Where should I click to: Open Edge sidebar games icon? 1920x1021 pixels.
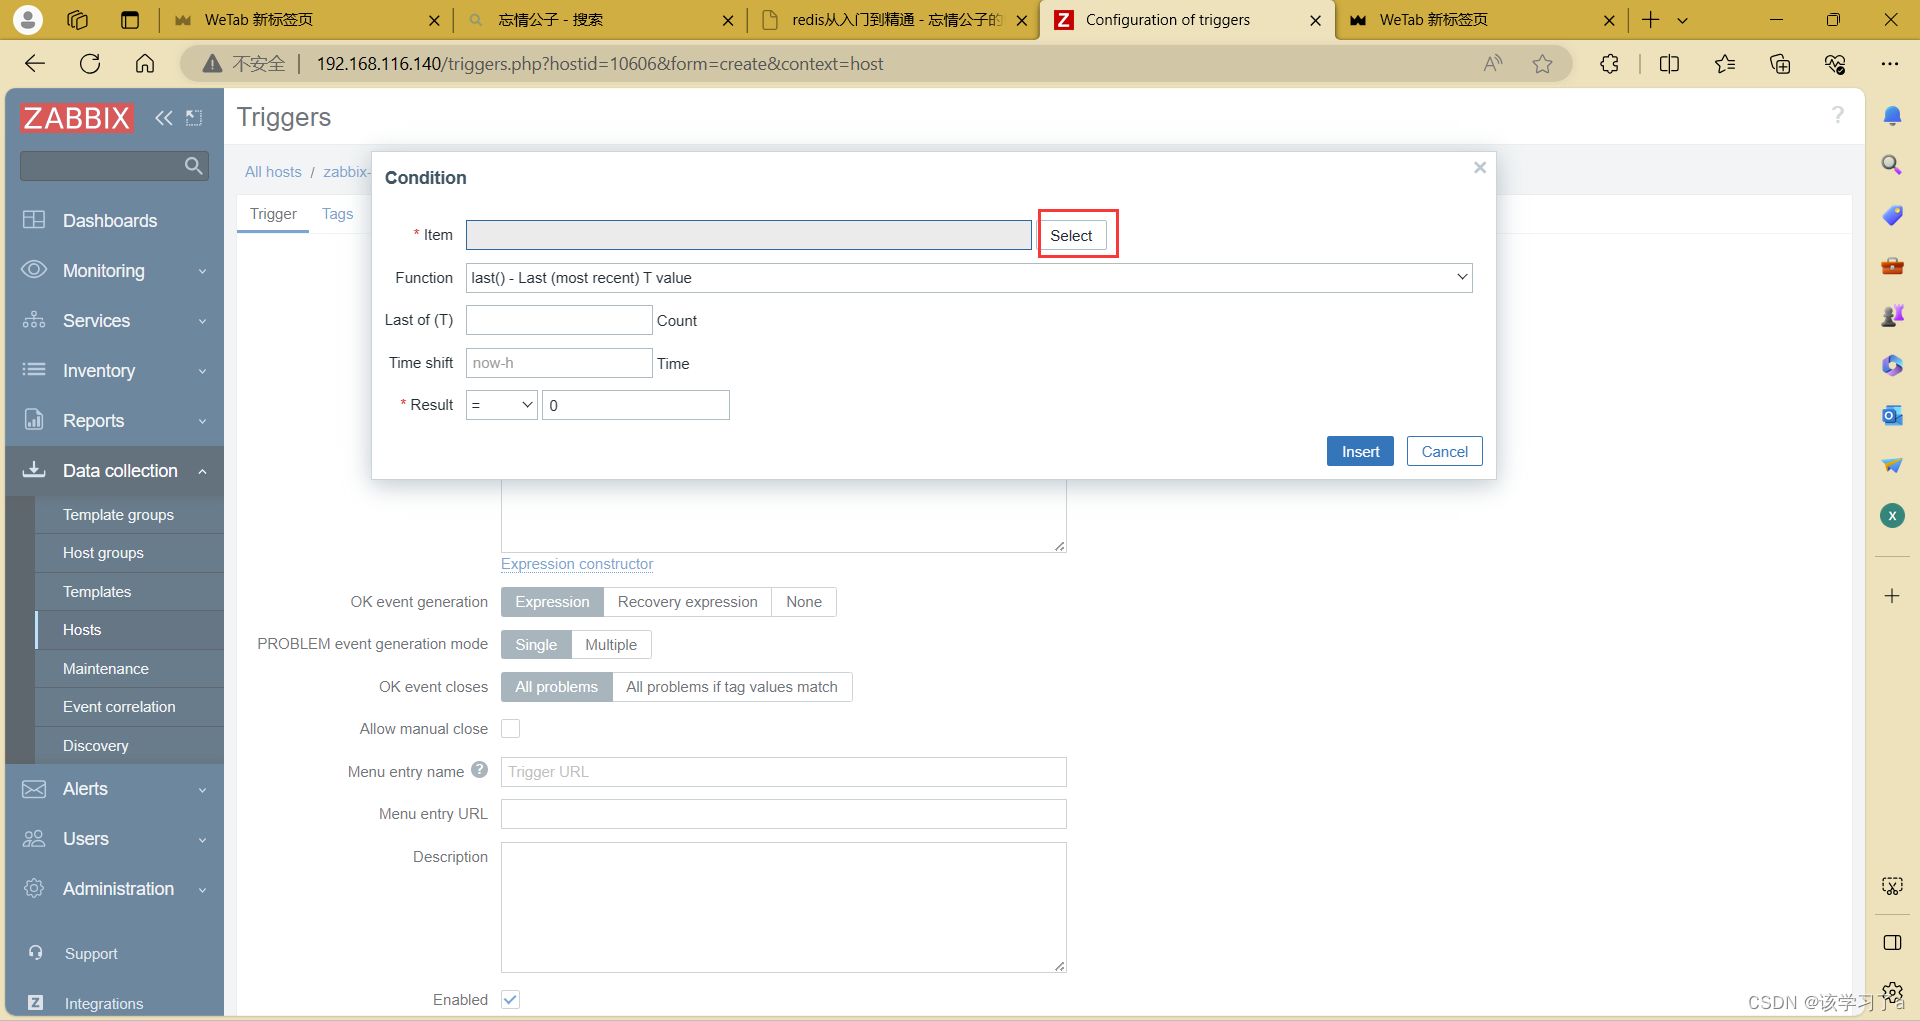click(1892, 316)
